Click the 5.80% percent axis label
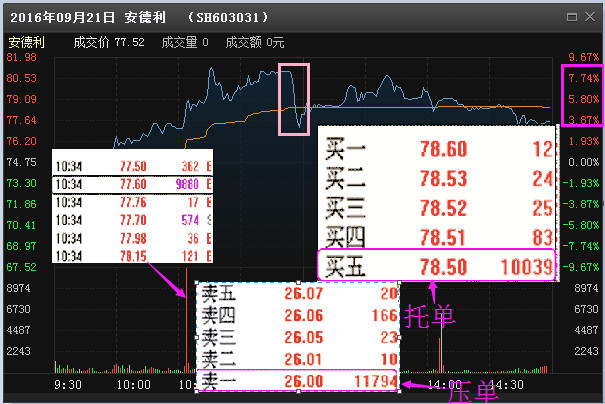Image resolution: width=605 pixels, height=404 pixels. [x=583, y=99]
